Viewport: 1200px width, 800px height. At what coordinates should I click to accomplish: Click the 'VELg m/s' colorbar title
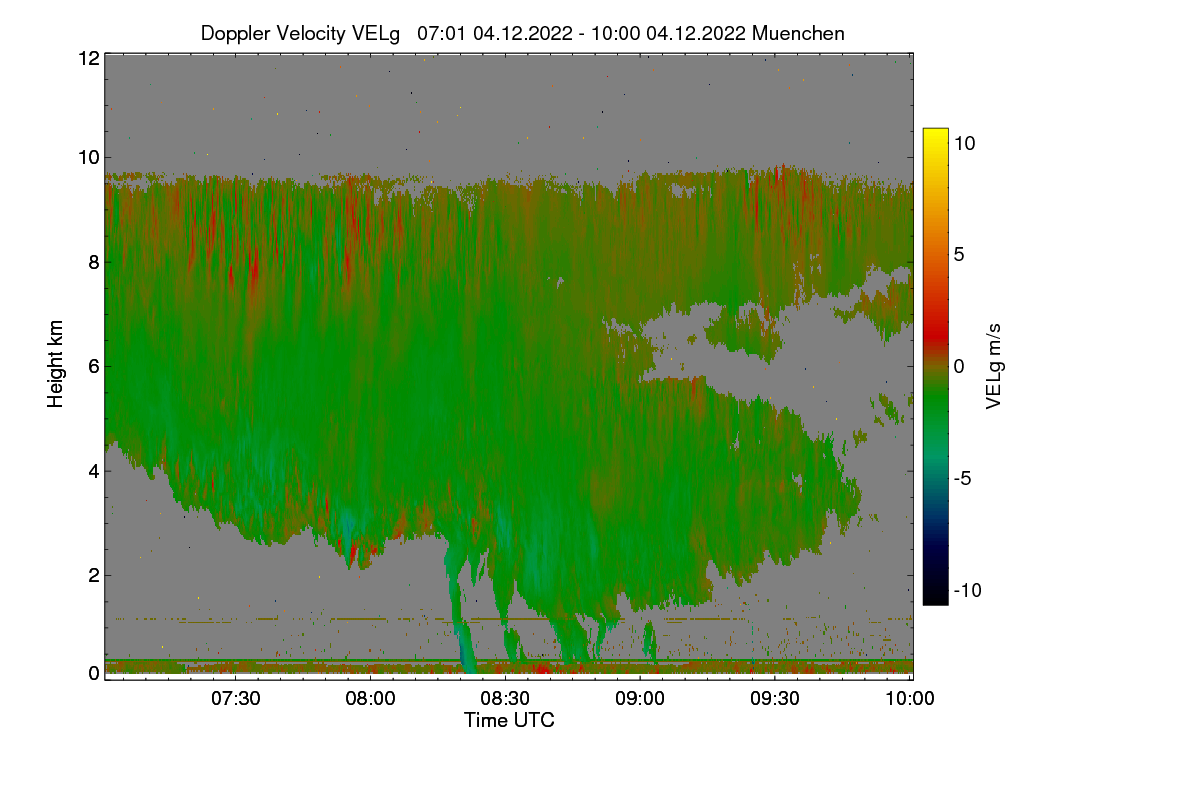tap(994, 365)
